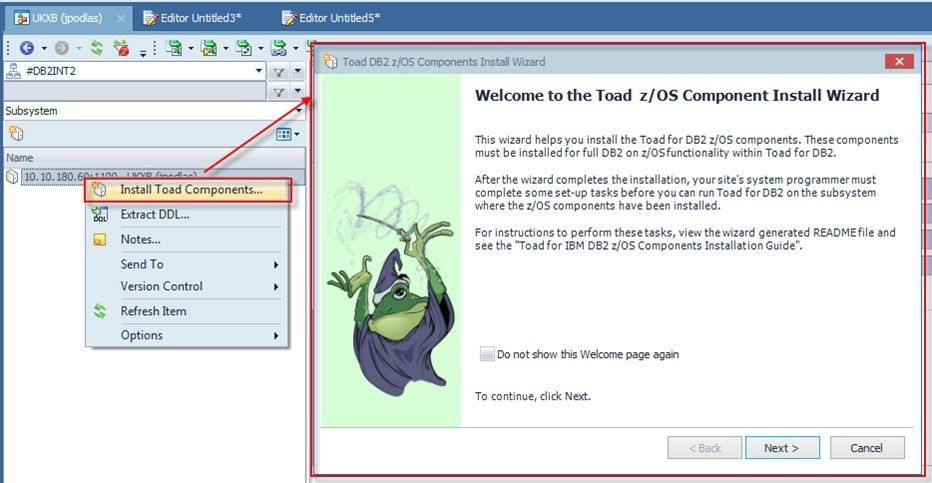932x483 pixels.
Task: Click the empty filter text field
Action: click(x=134, y=91)
